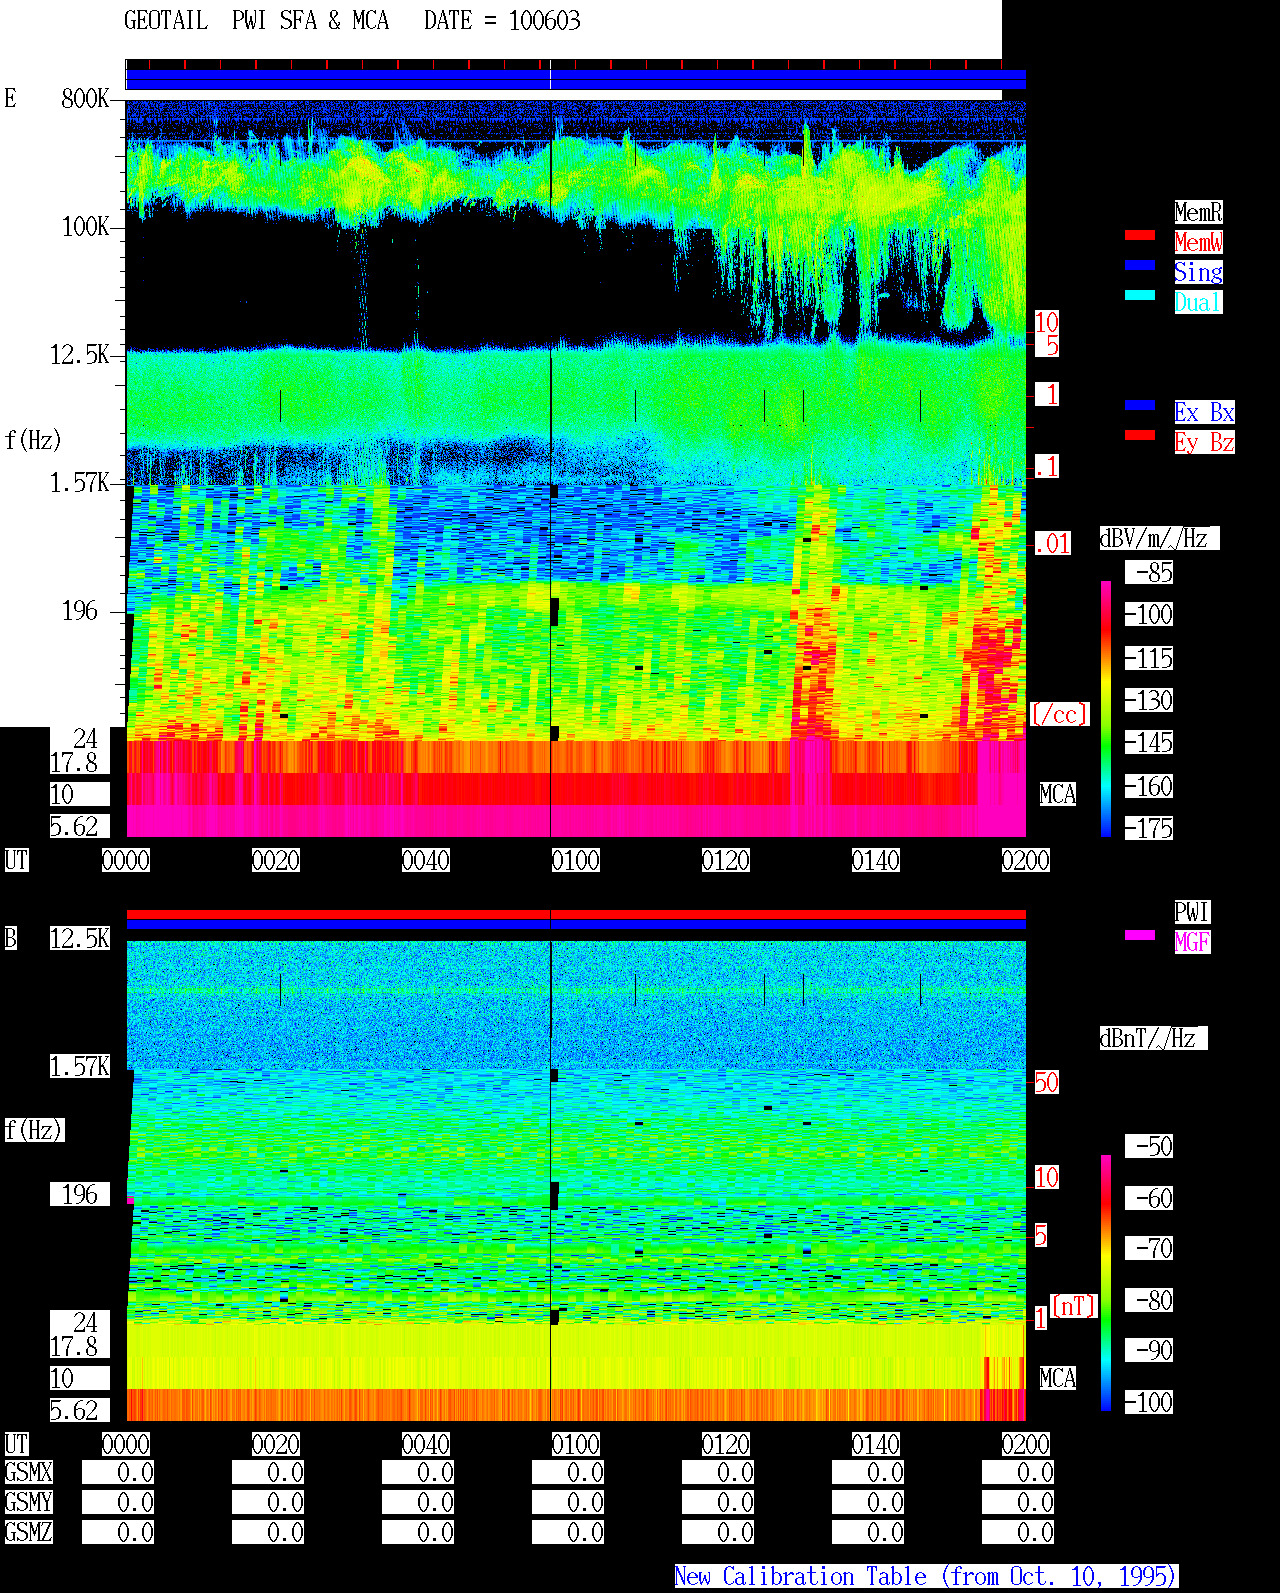Click the GSMY value under 0100
Viewport: 1280px width, 1593px height.
coord(568,1502)
